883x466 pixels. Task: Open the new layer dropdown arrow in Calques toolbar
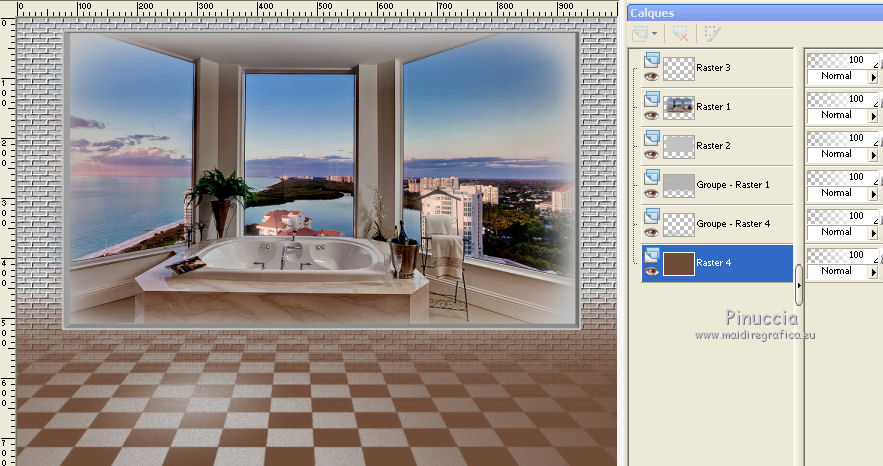point(654,34)
